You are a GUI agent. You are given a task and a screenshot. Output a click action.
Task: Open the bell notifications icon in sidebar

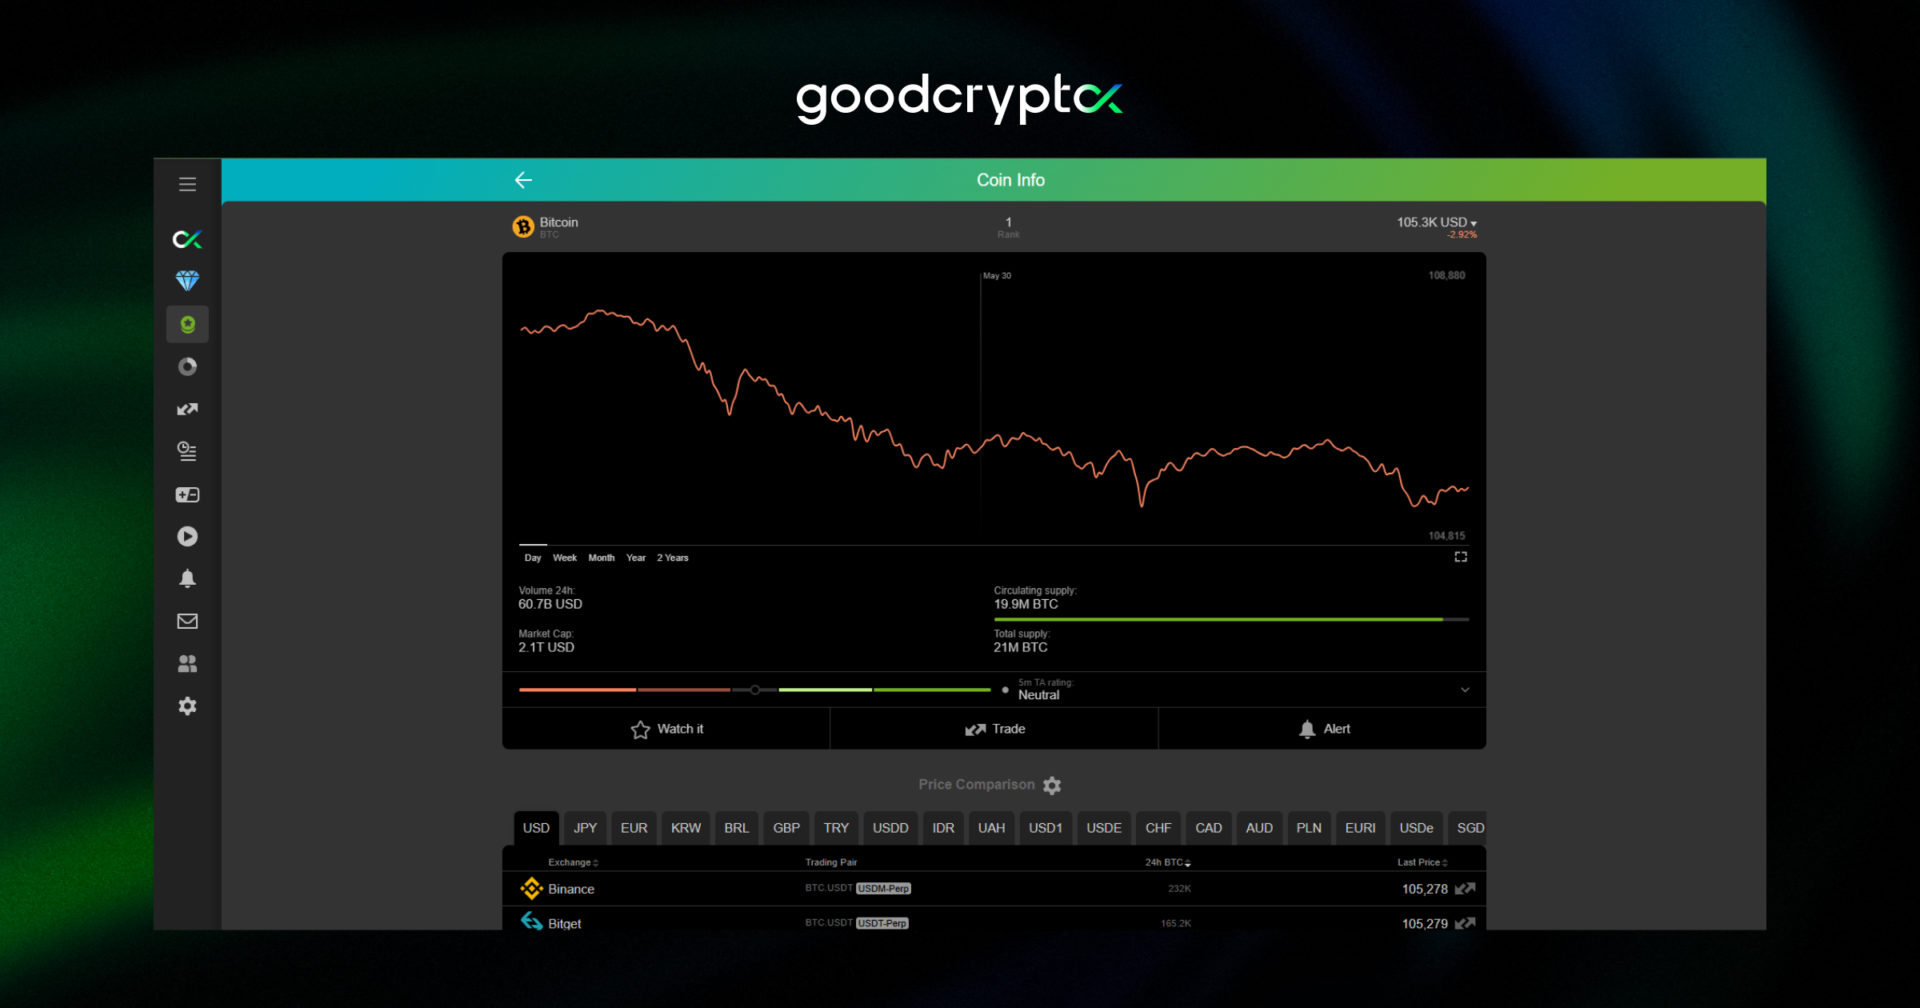tap(187, 579)
